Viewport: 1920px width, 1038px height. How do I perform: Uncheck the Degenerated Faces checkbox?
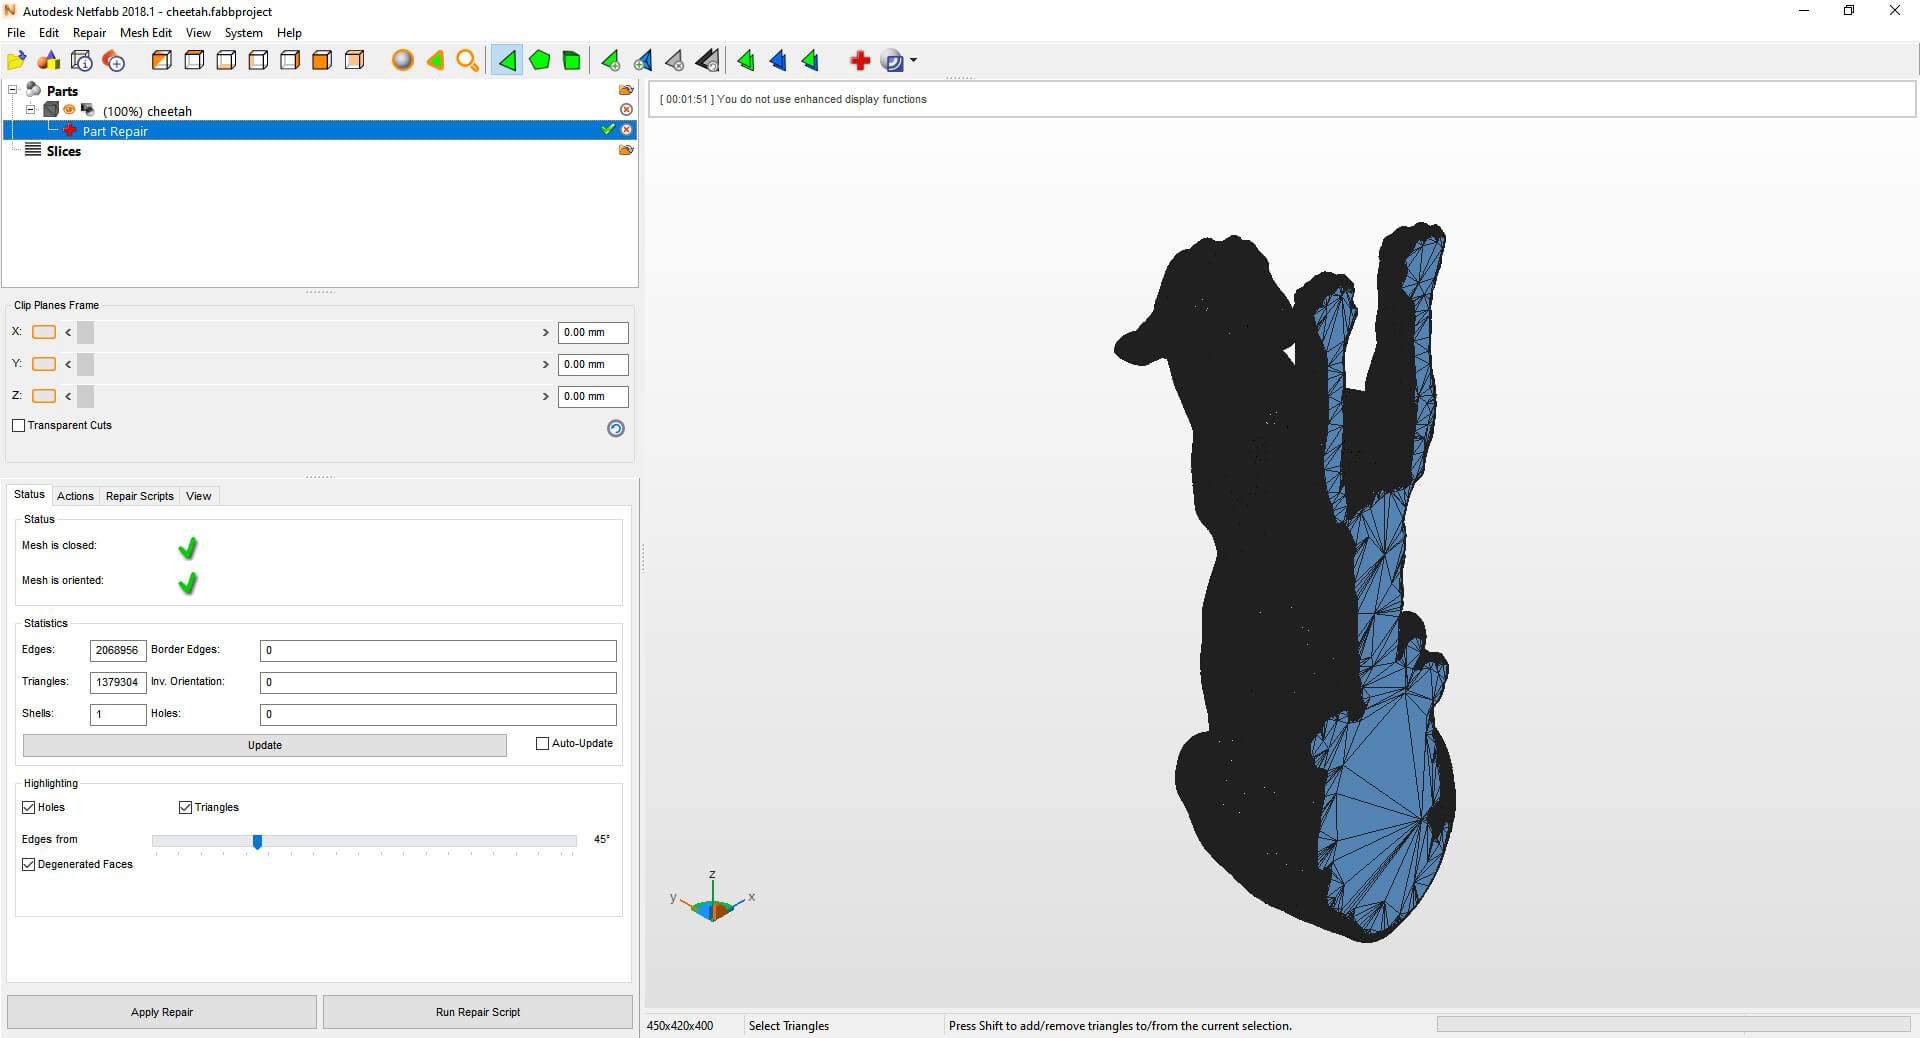[29, 864]
